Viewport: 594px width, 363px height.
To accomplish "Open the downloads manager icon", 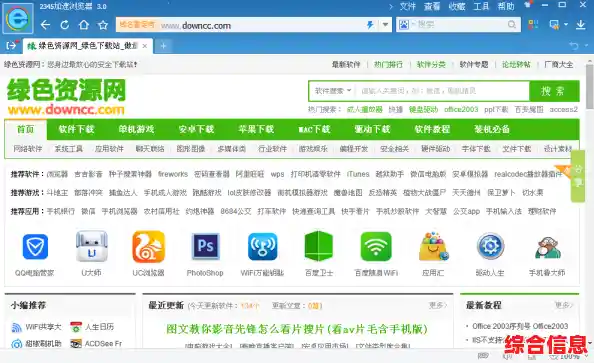I will [x=580, y=25].
